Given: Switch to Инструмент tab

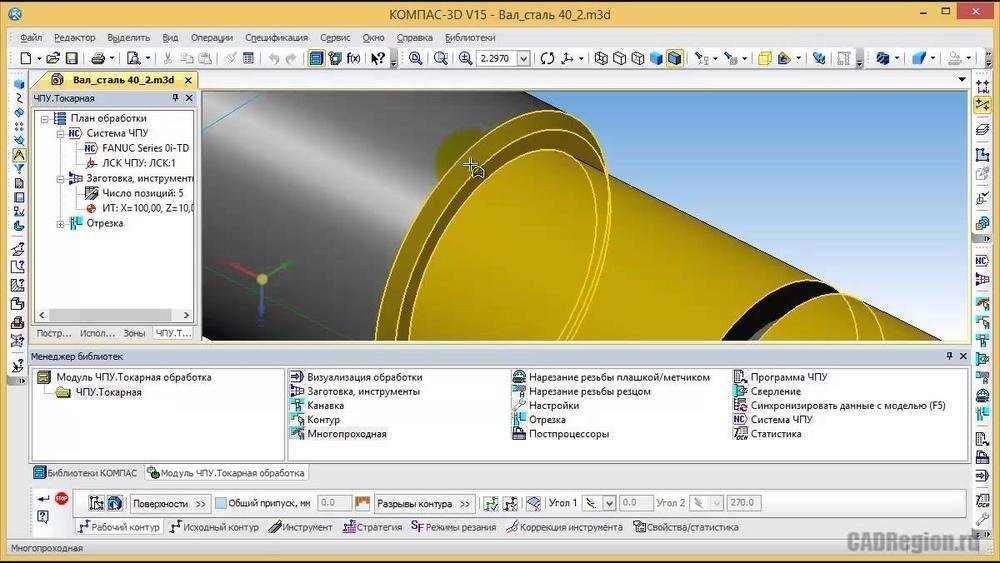Looking at the screenshot, I should click(x=301, y=527).
